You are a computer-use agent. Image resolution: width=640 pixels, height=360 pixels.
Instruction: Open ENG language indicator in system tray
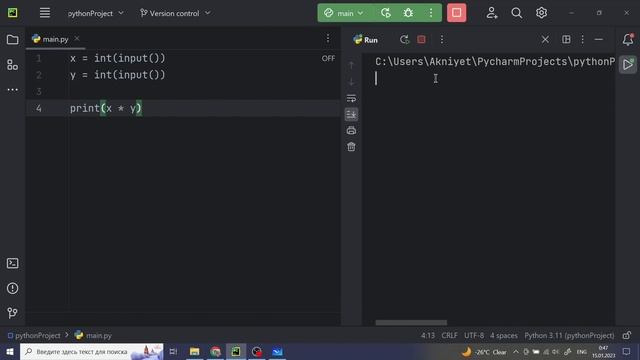point(581,351)
